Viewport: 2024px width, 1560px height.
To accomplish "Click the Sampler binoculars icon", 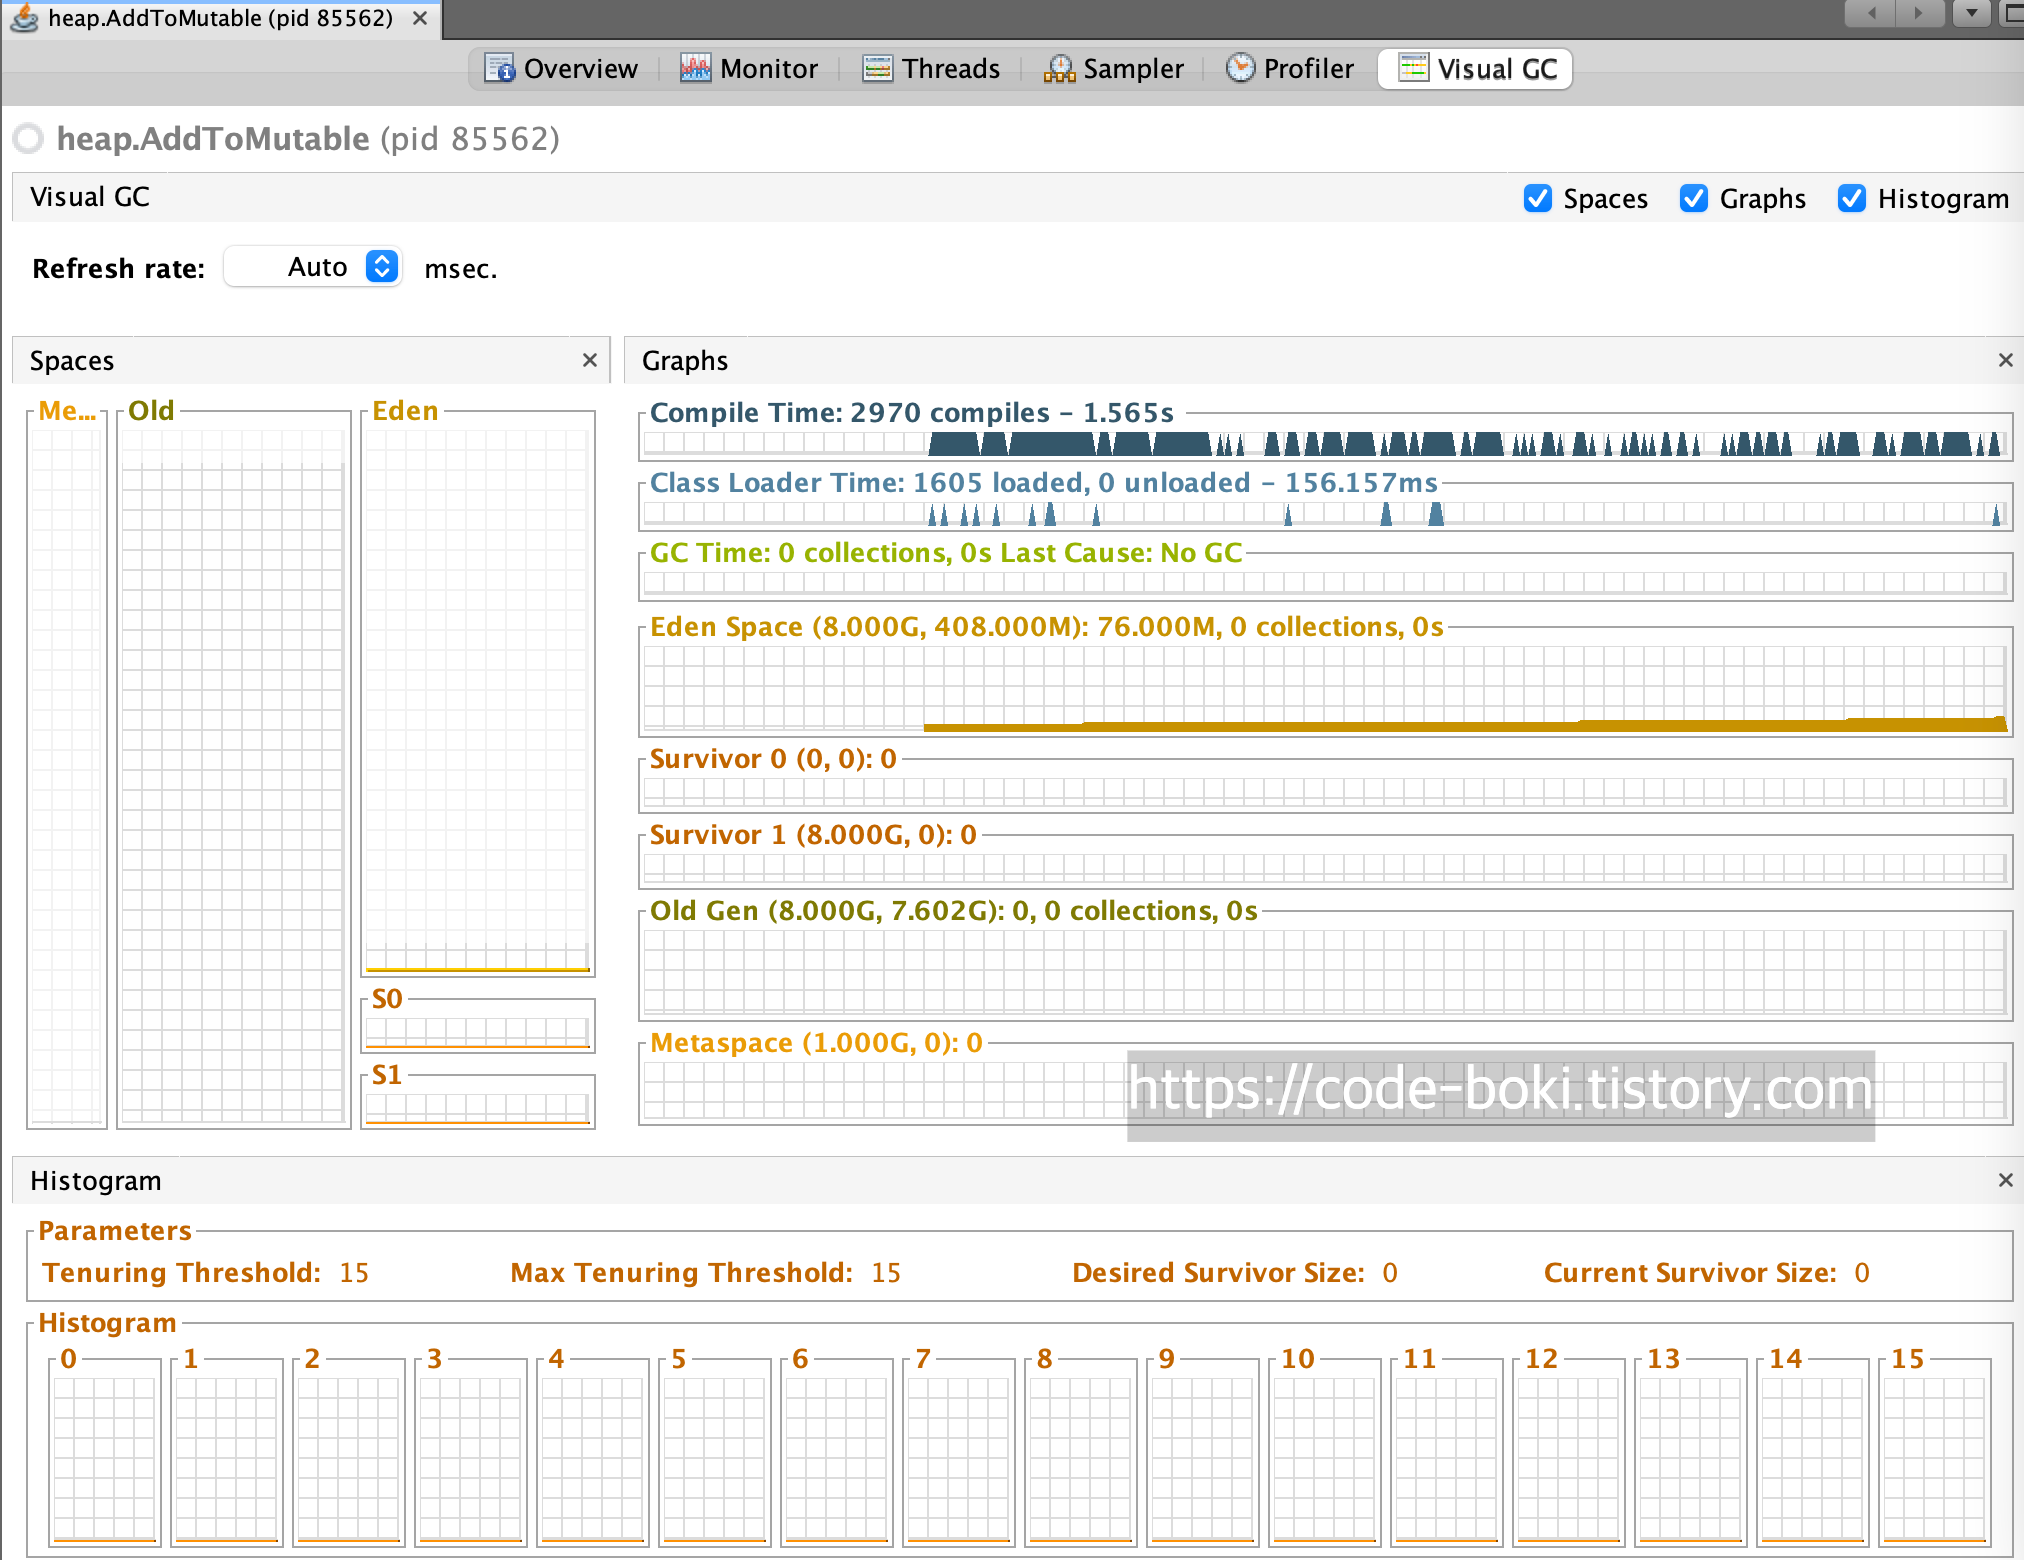I will tap(1059, 68).
